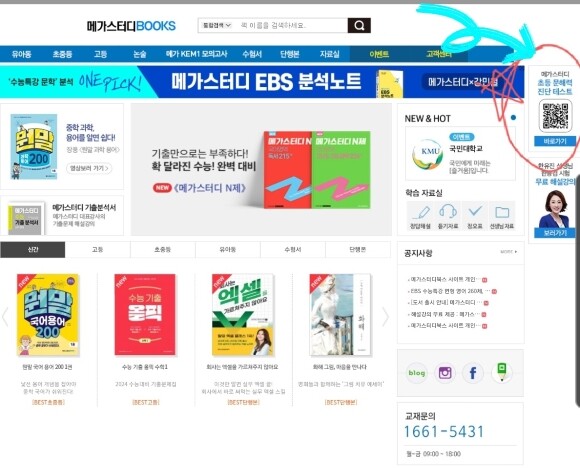Expand the 통합검색 search category dropdown

(216, 25)
